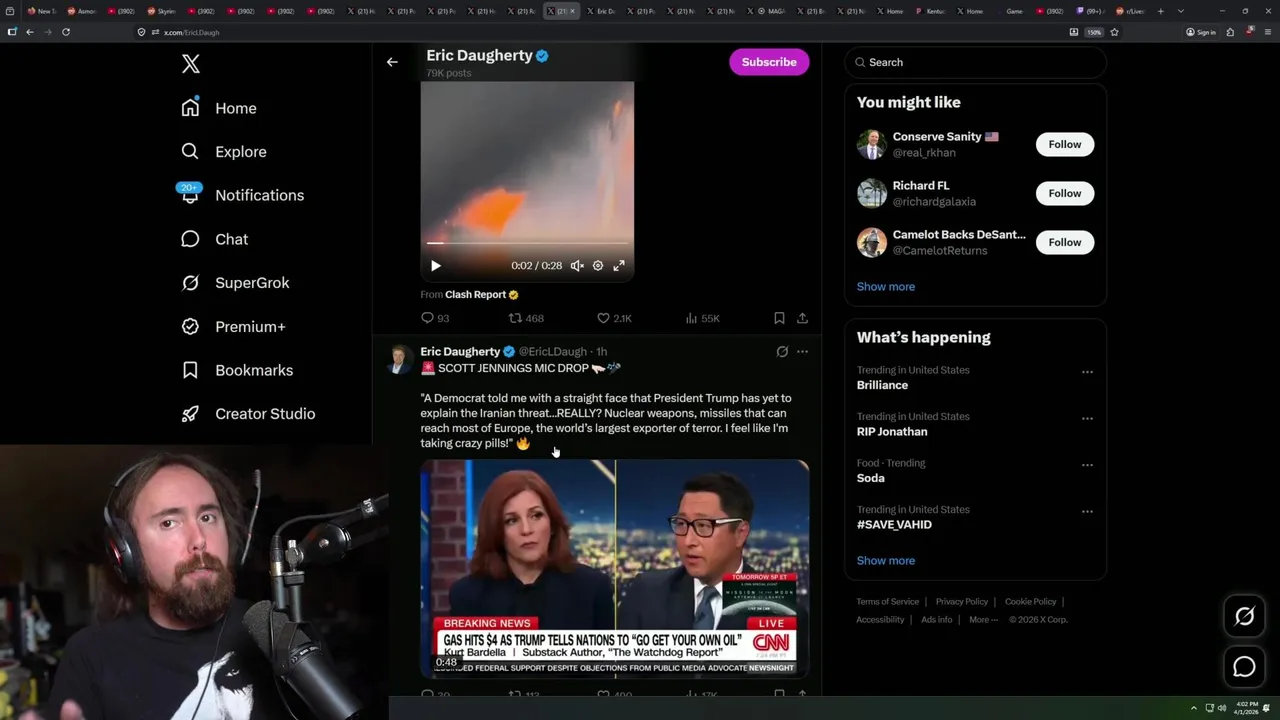Open SuperGrok in the sidebar

coord(235,283)
